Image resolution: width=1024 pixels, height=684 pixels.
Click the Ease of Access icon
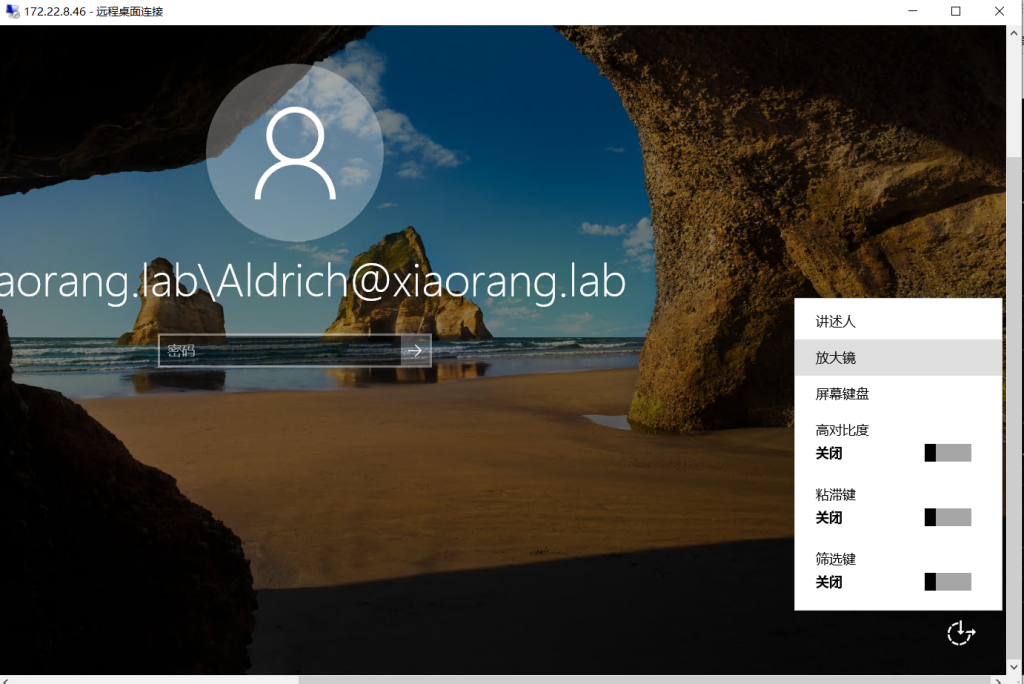coord(960,632)
